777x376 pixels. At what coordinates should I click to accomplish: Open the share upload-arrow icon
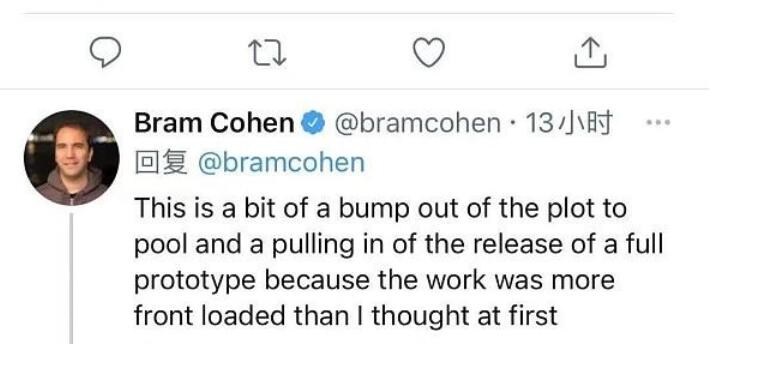pos(590,53)
